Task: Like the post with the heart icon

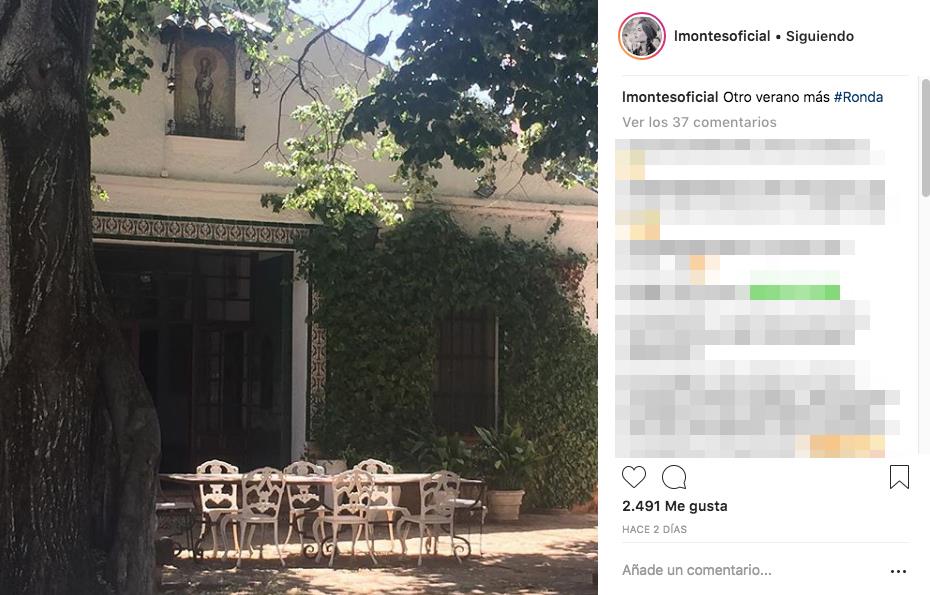Action: pos(633,477)
